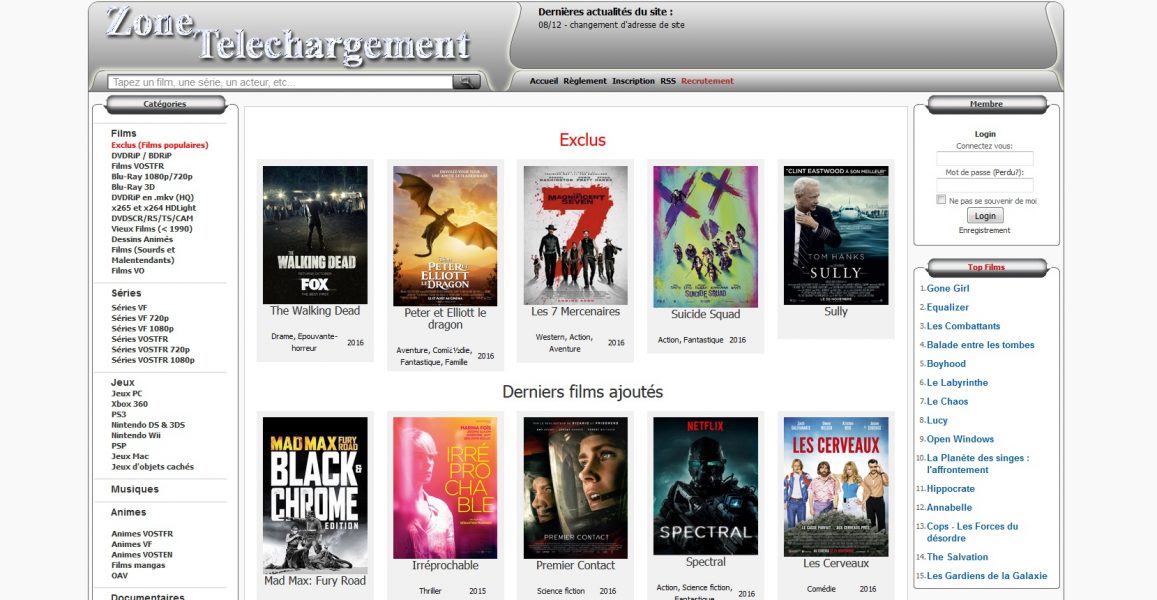This screenshot has width=1157, height=600.
Task: Select the Suicide Squad poster
Action: 705,237
